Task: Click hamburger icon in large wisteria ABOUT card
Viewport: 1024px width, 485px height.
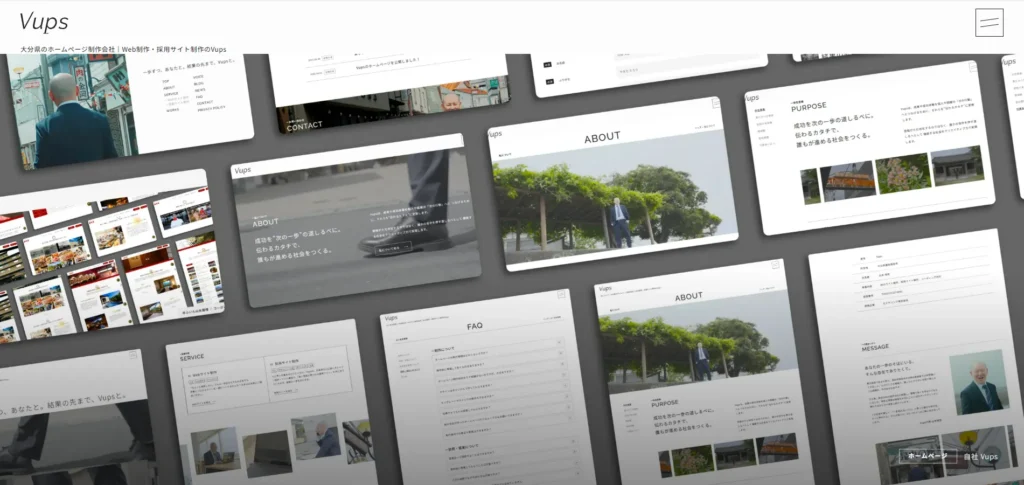Action: [716, 103]
